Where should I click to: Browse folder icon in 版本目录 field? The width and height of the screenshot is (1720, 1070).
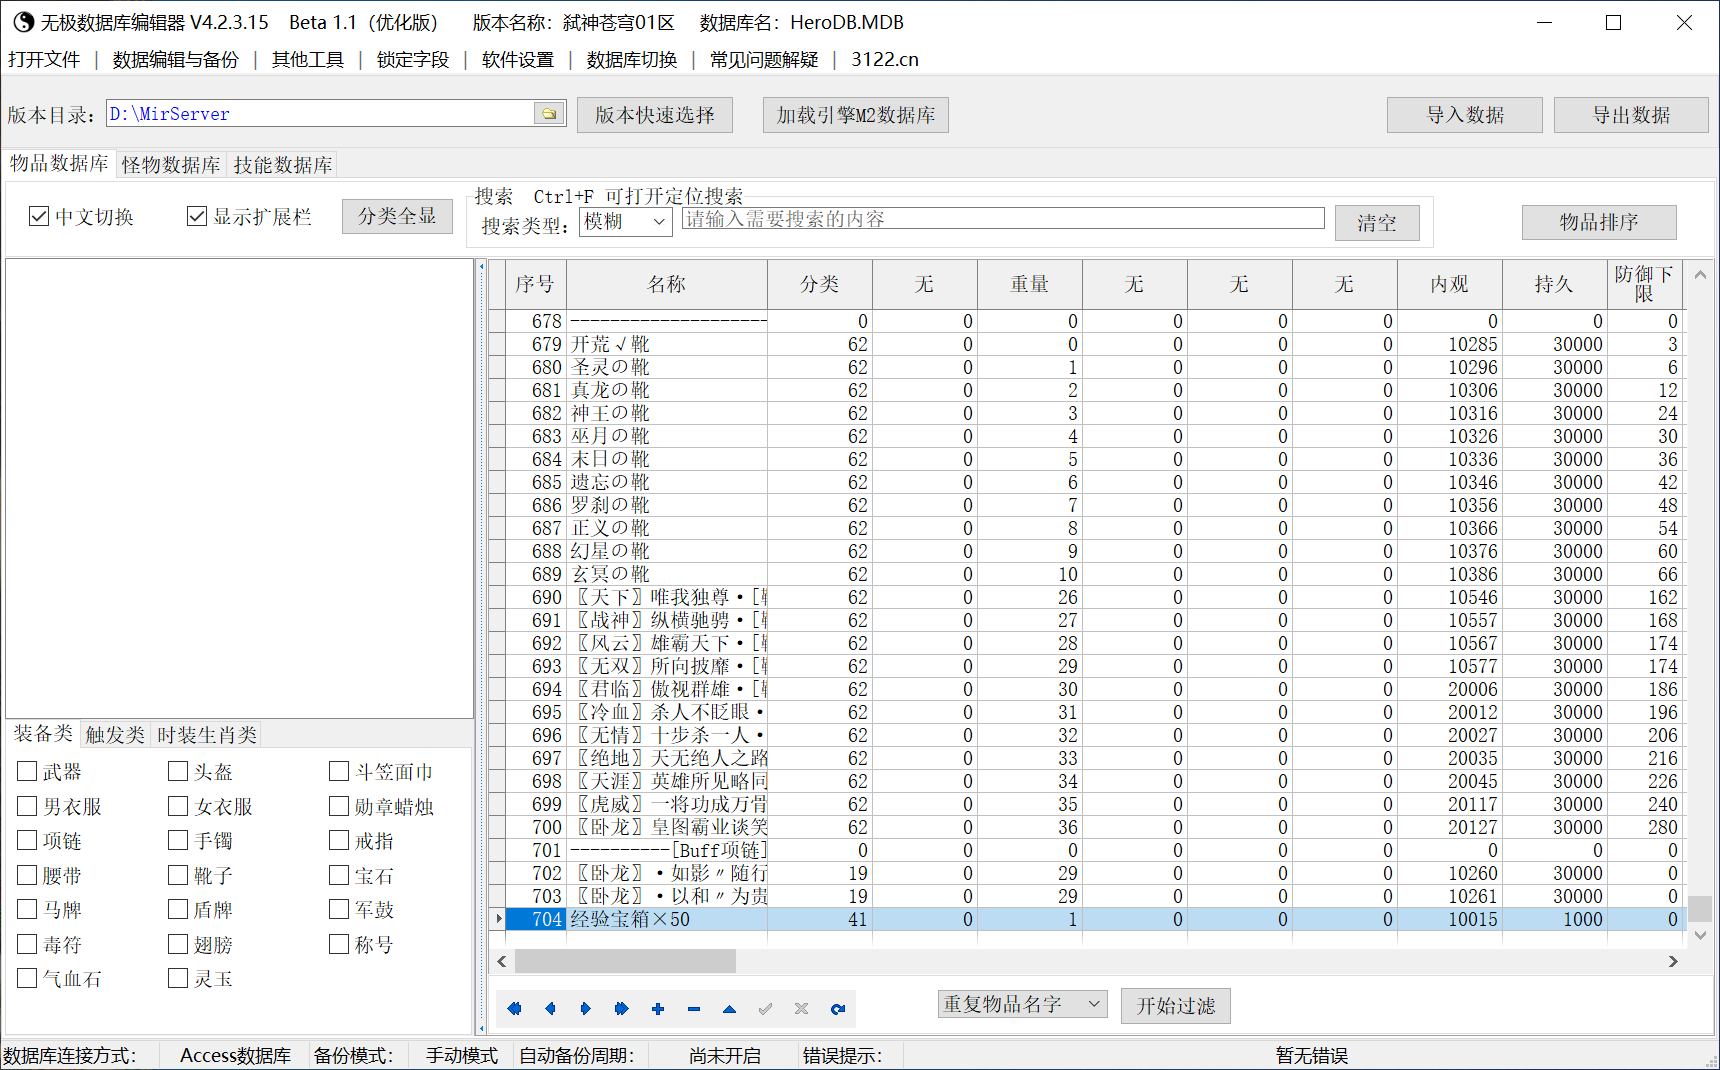coord(549,114)
